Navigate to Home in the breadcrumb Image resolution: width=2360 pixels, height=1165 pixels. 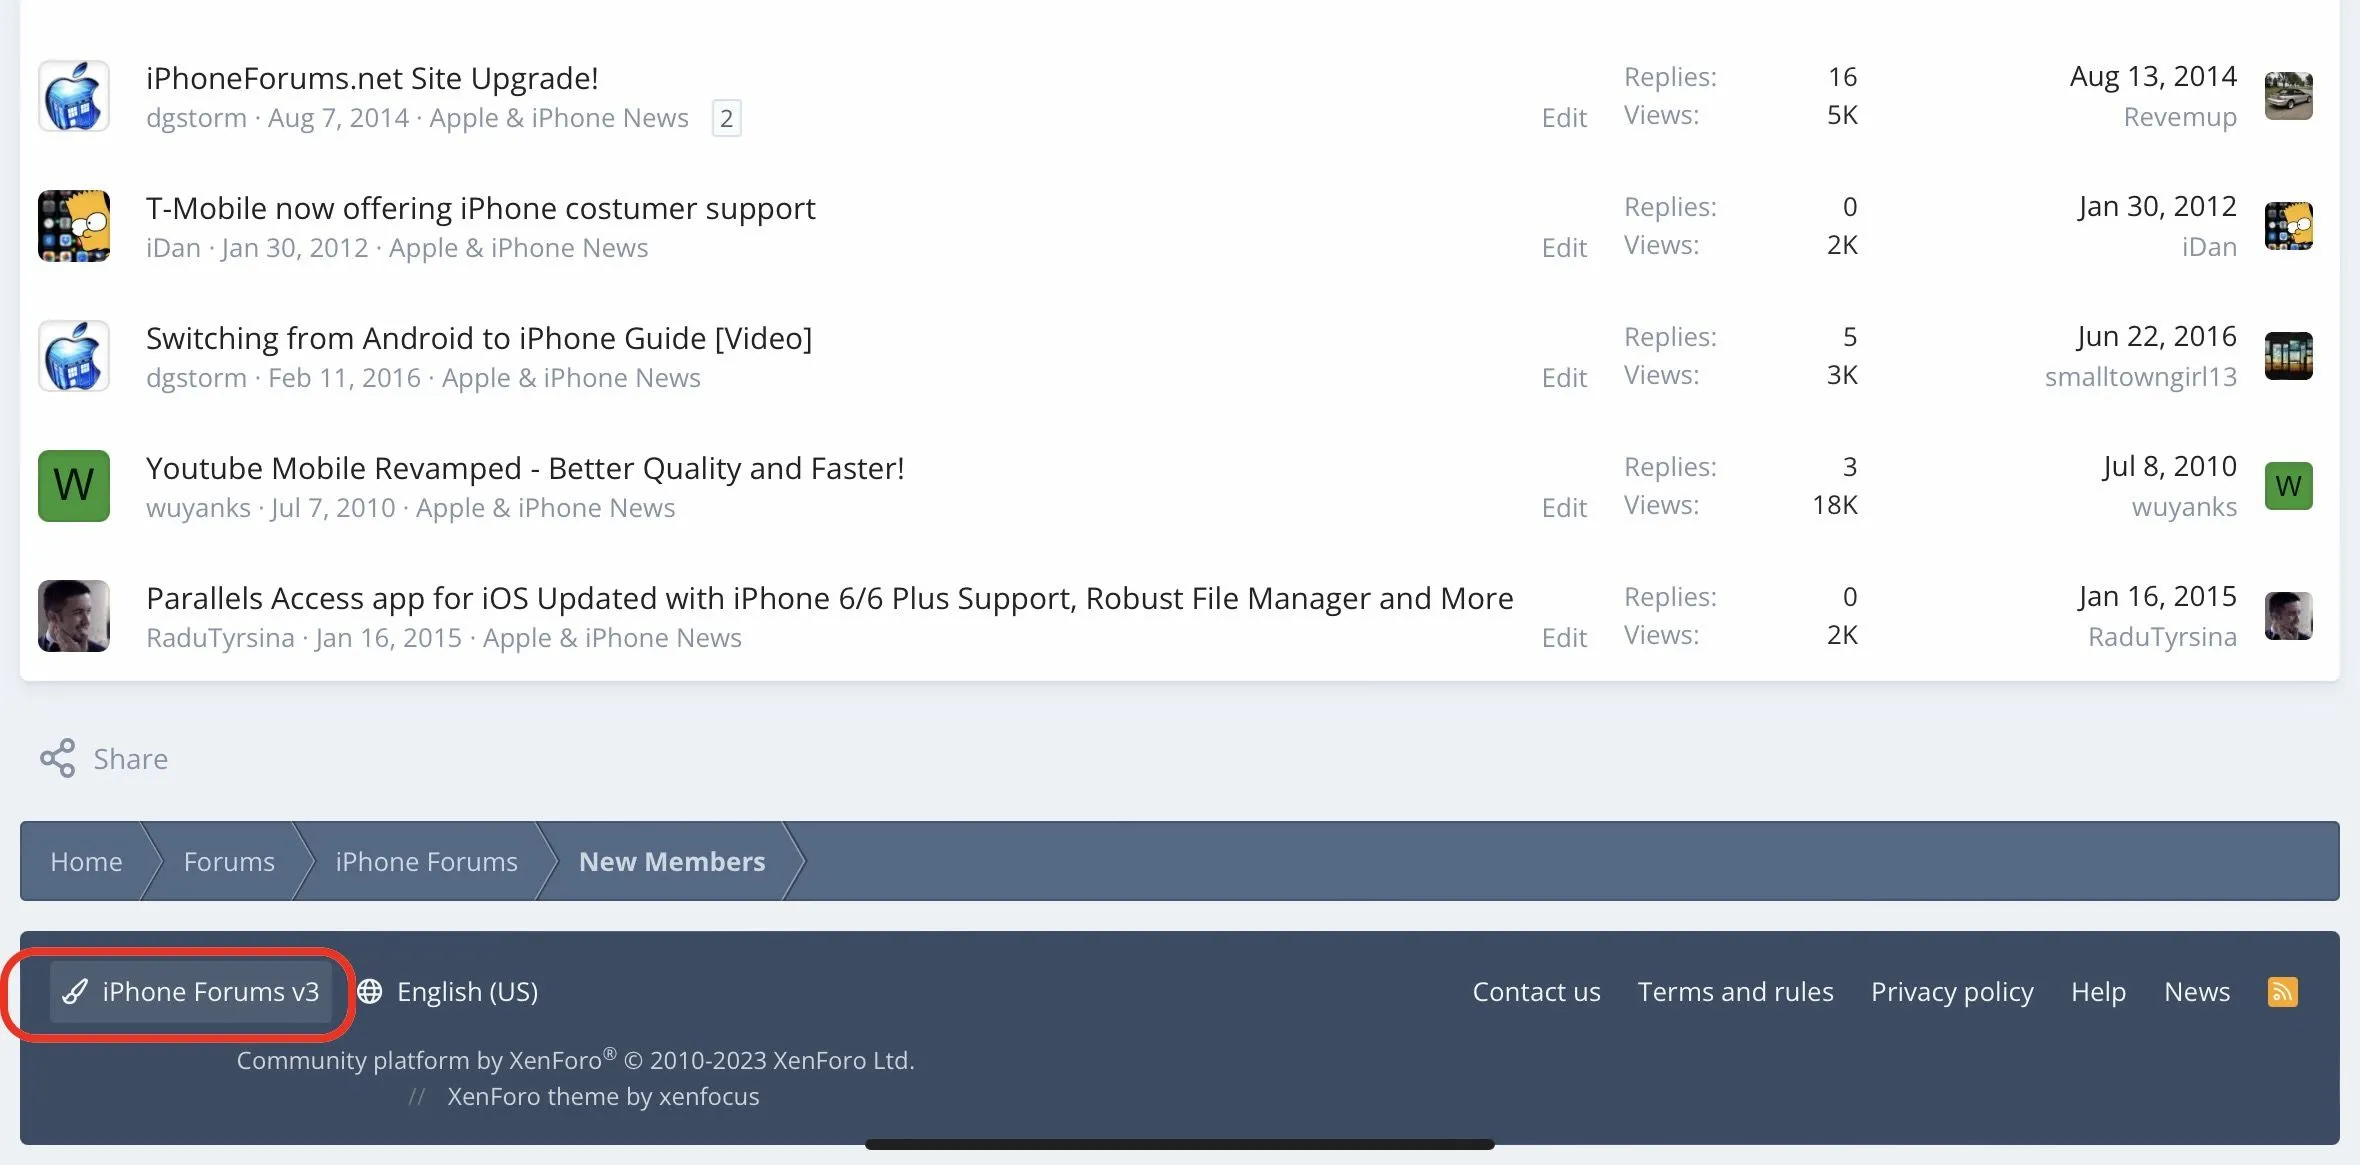click(86, 862)
